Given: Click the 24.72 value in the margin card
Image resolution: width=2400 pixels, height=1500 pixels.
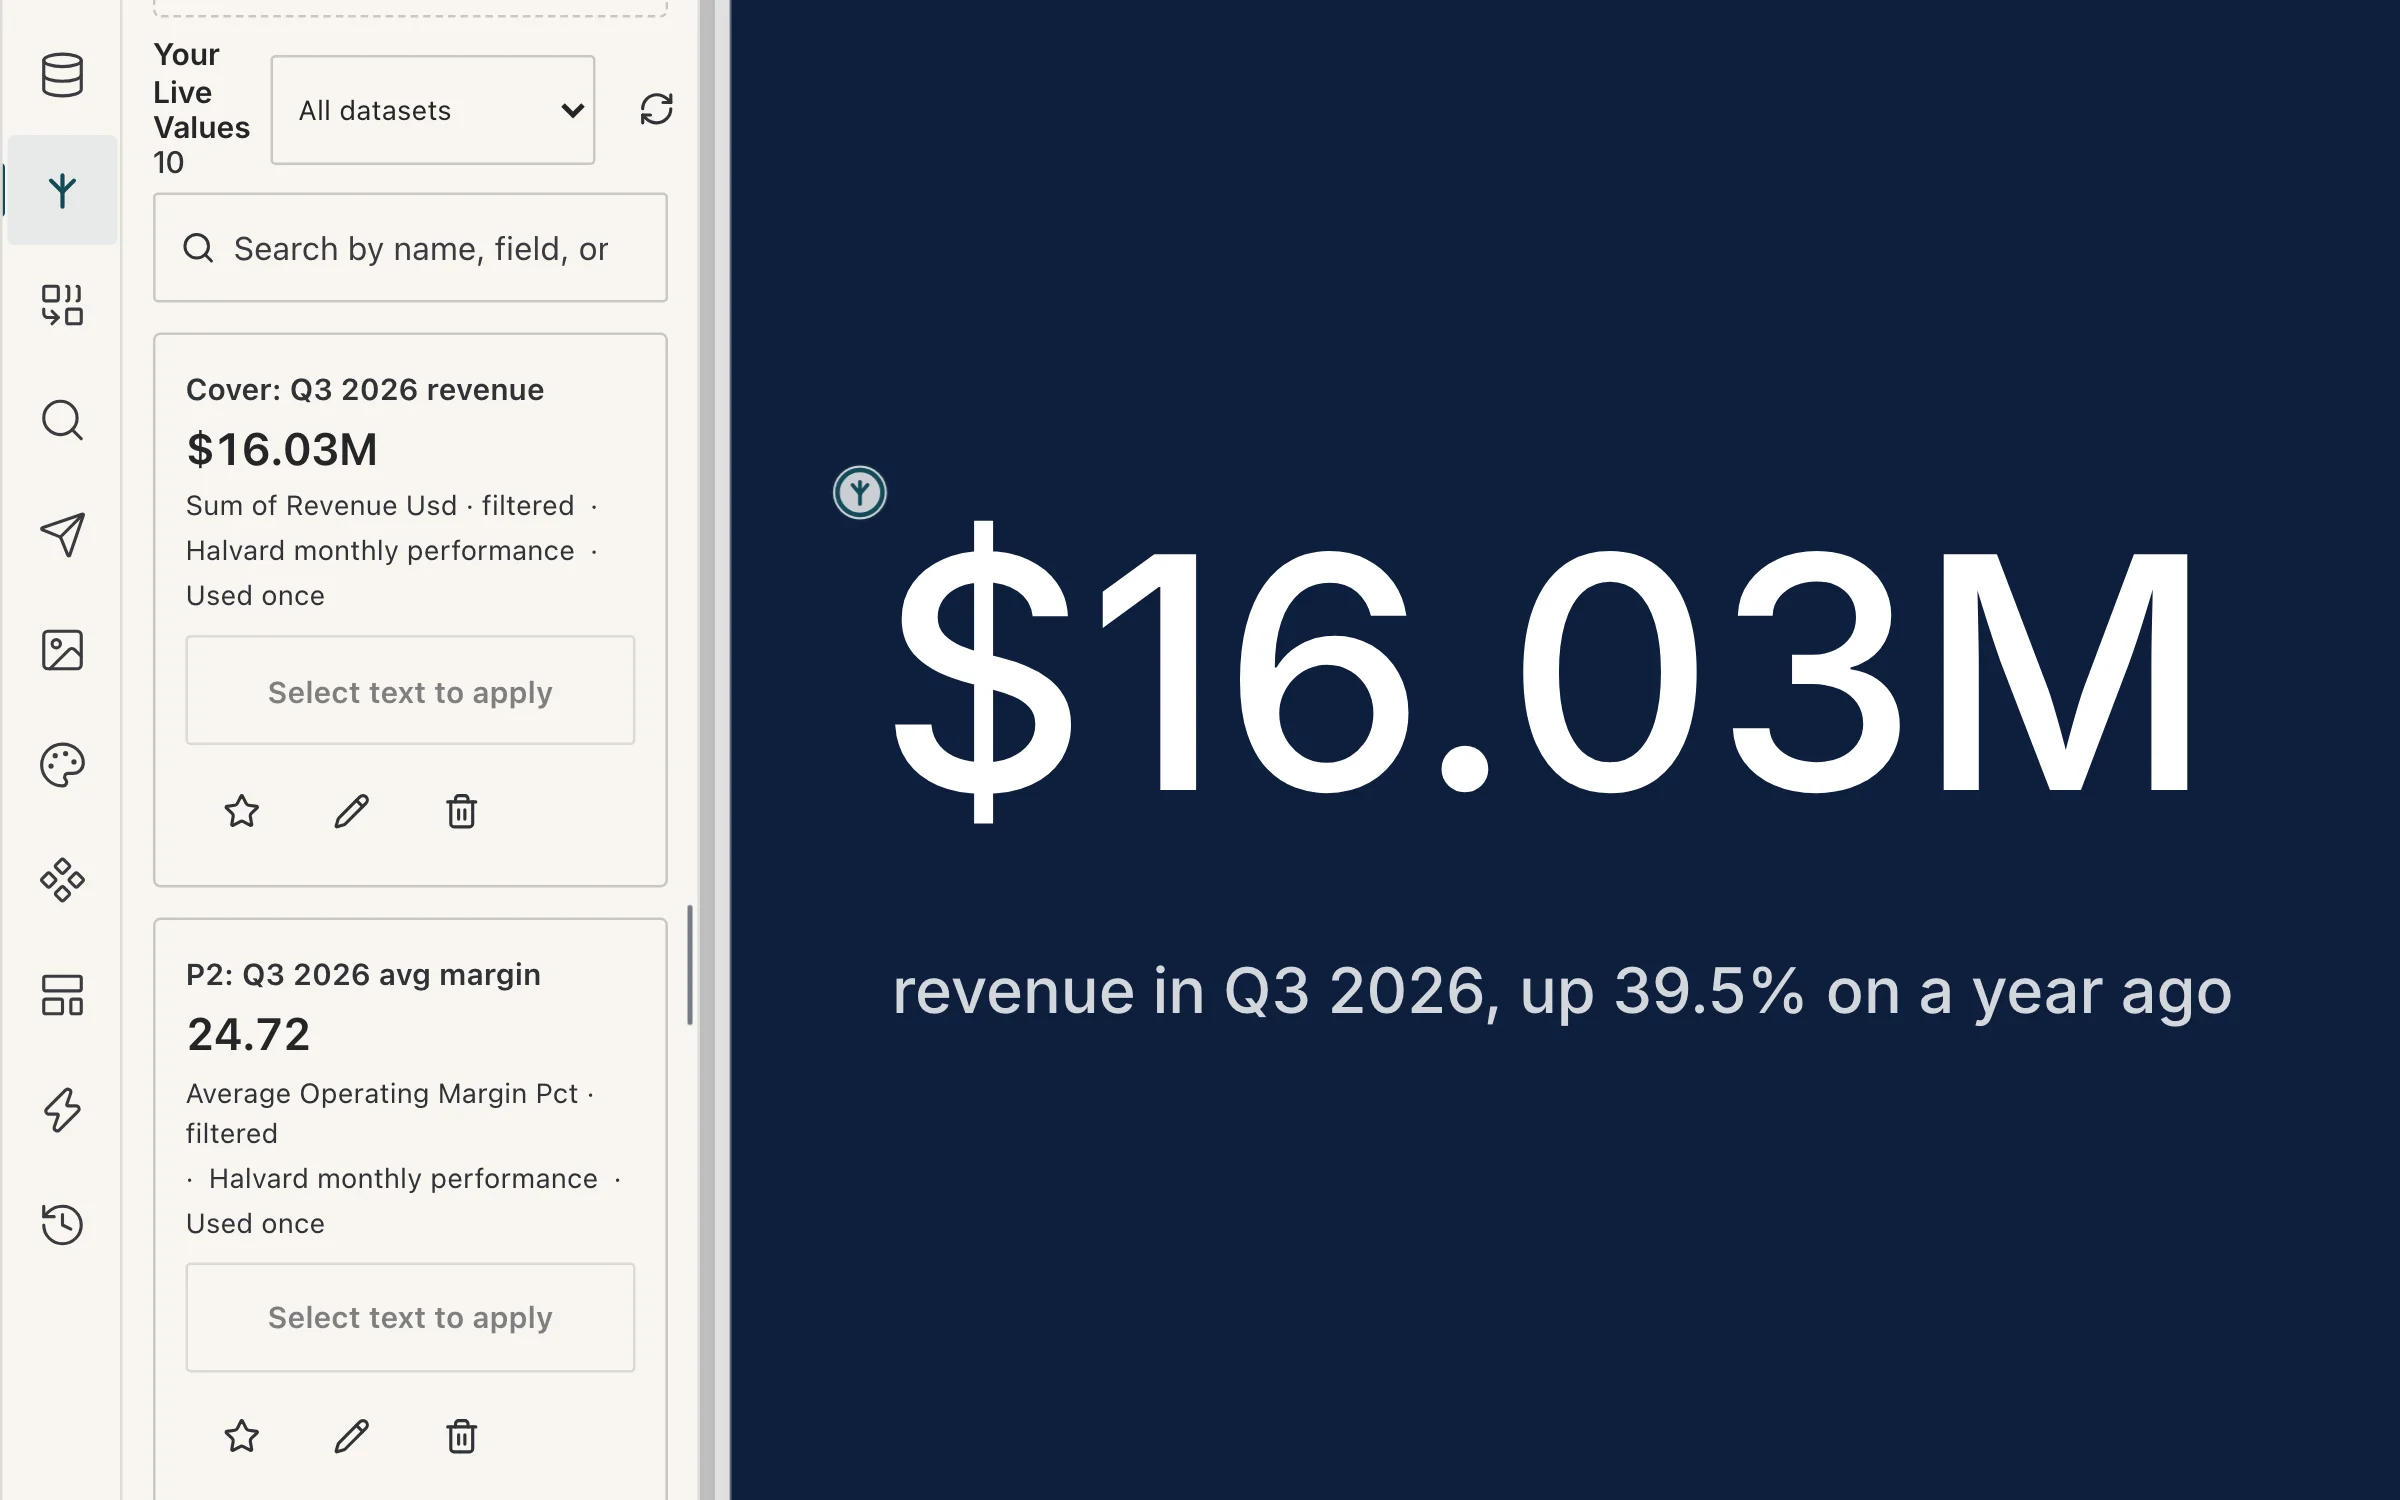Looking at the screenshot, I should [249, 1034].
